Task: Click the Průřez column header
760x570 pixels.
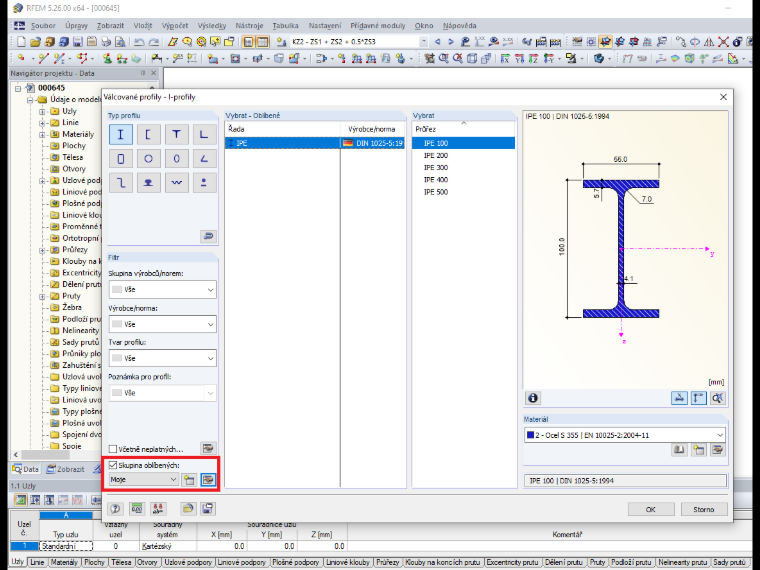Action: (463, 129)
